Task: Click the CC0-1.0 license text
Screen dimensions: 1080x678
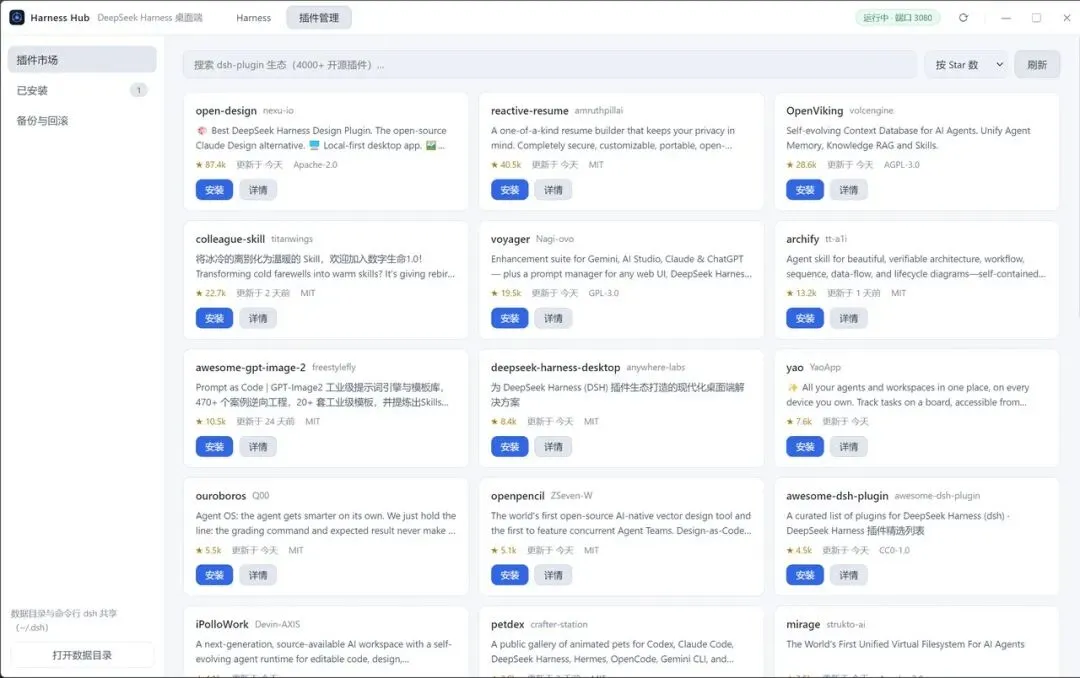Action: 894,551
